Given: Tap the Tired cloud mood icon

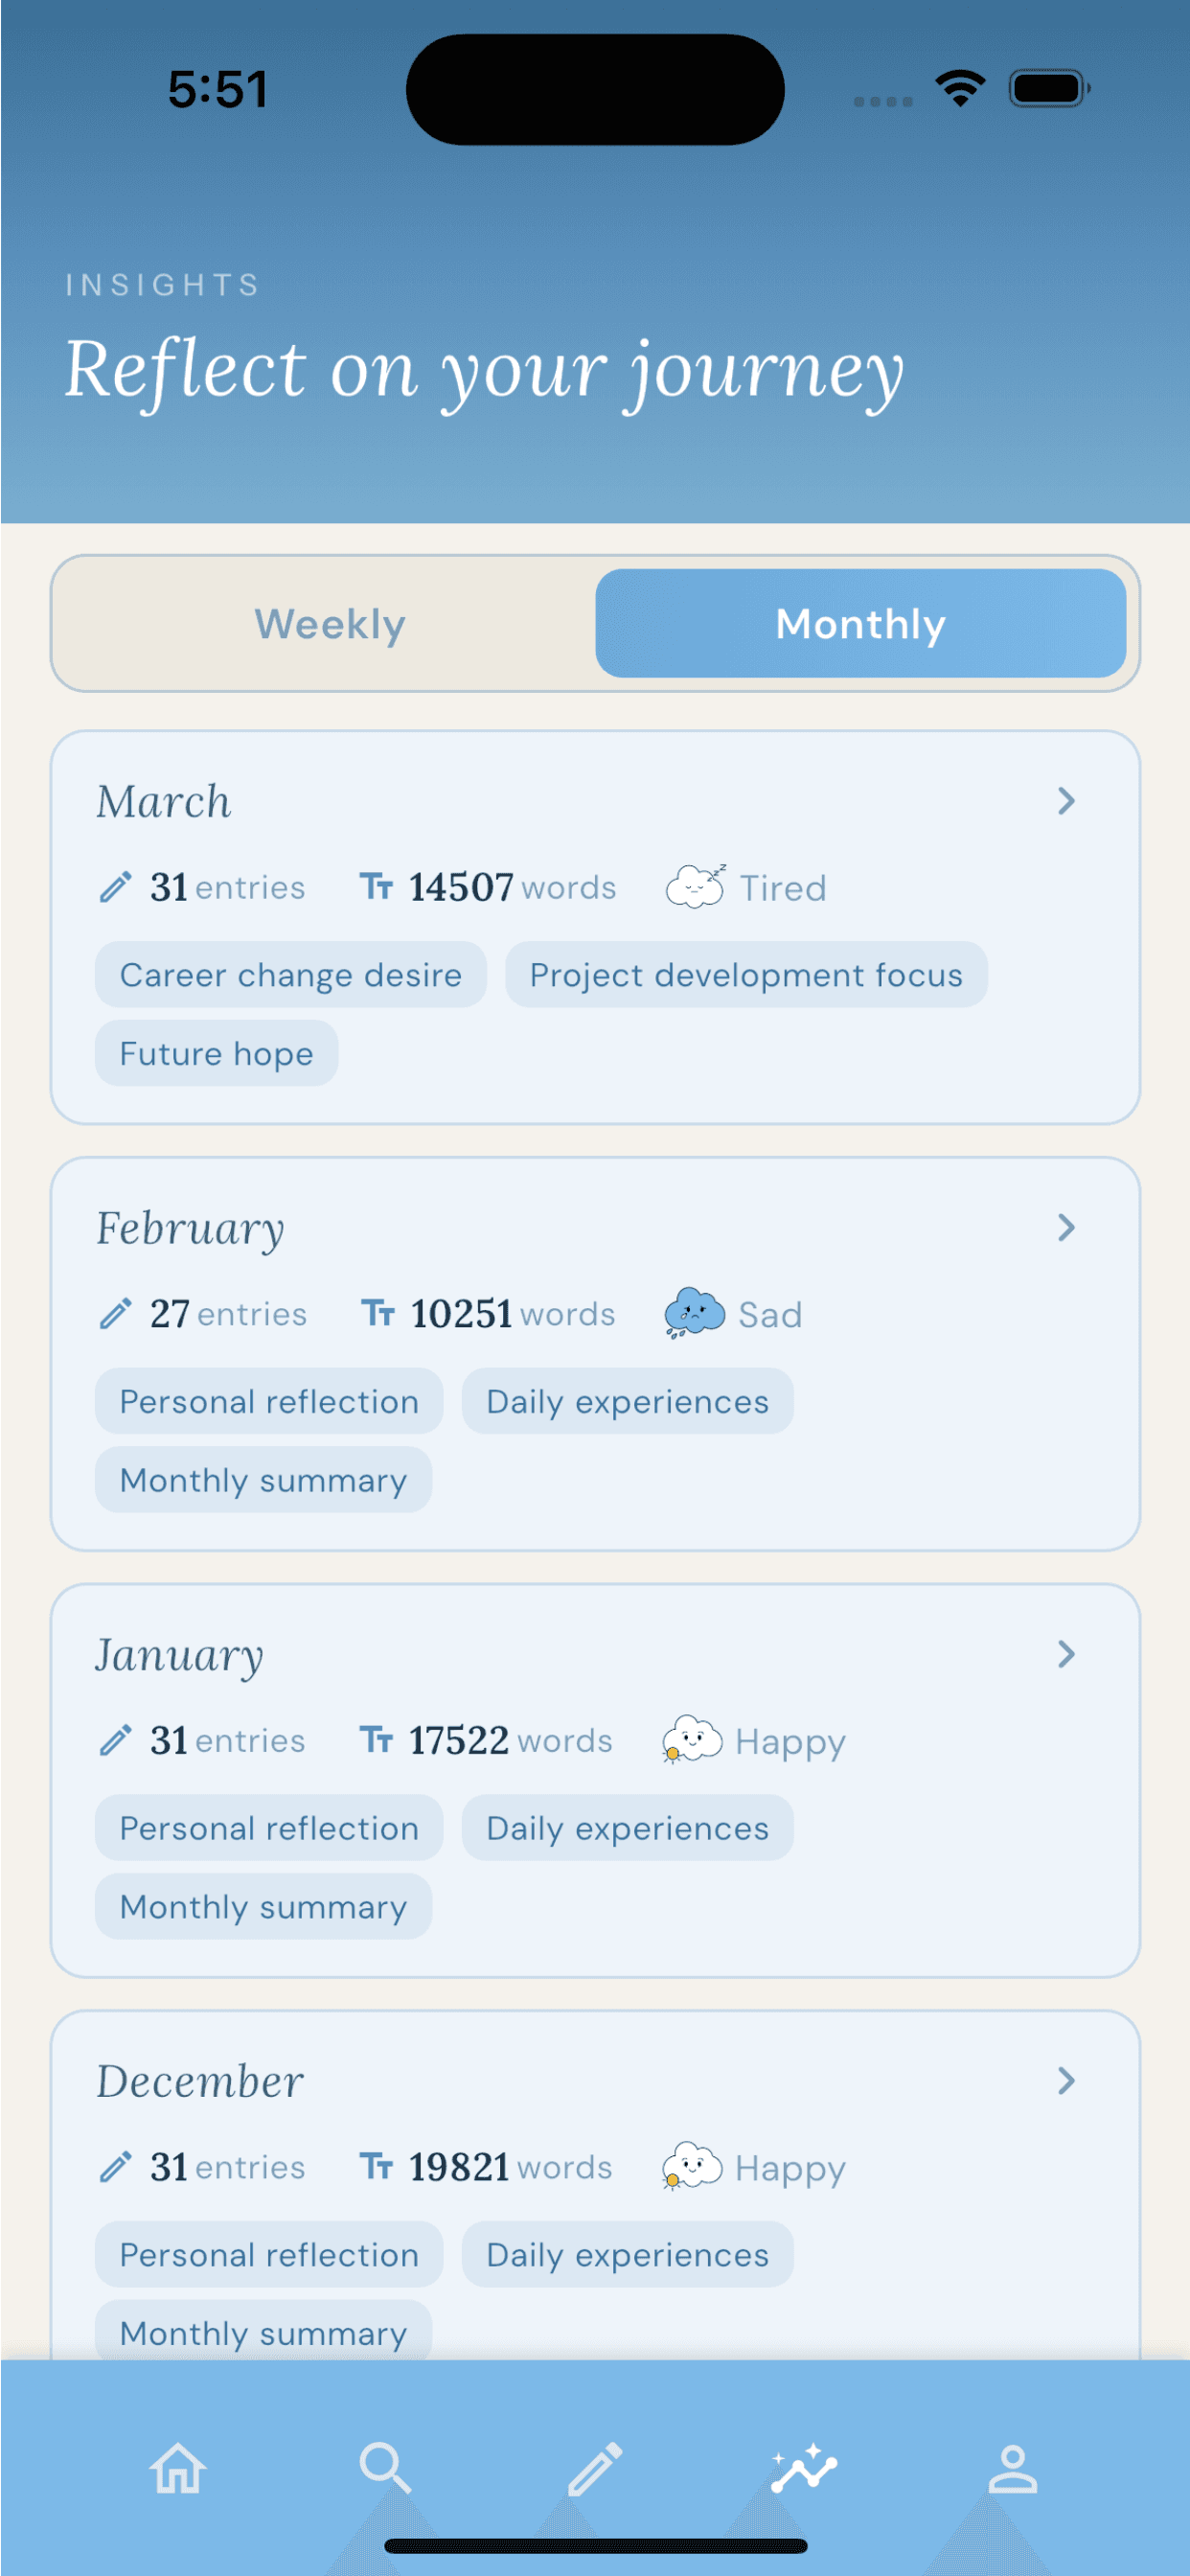Looking at the screenshot, I should coord(695,887).
